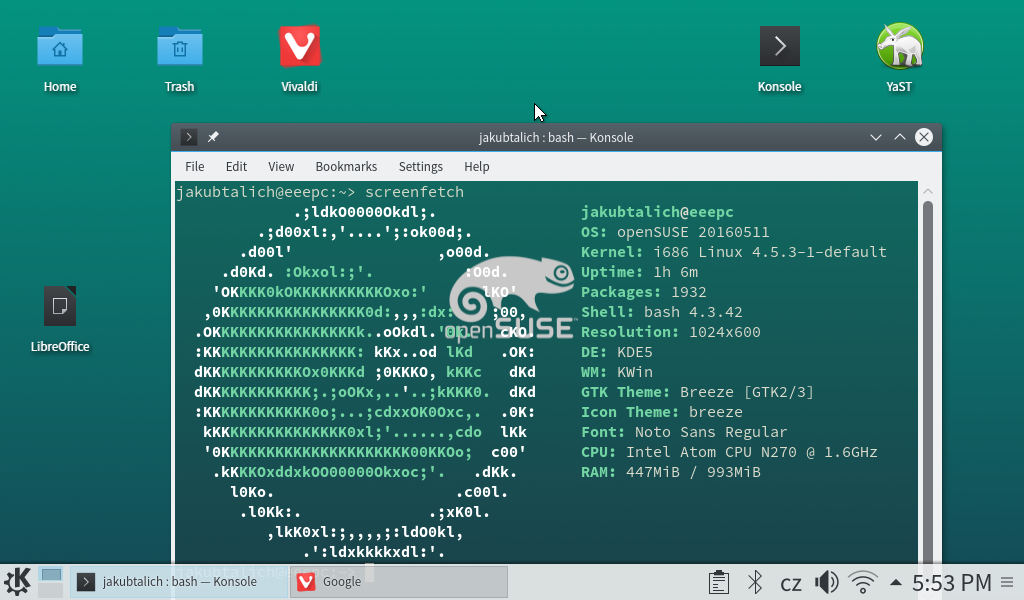This screenshot has height=600, width=1024.
Task: Click the clock showing 5:53 PM
Action: click(952, 582)
